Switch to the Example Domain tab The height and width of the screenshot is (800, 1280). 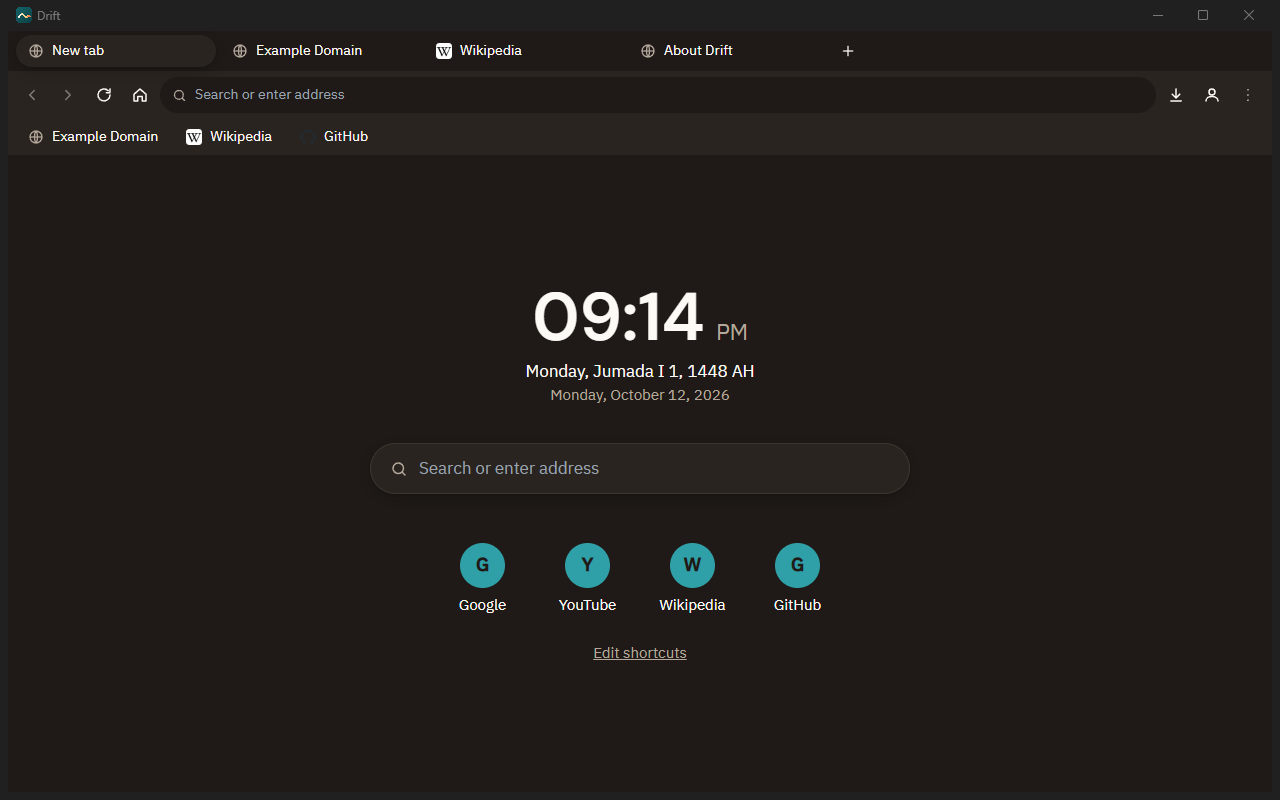coord(320,51)
